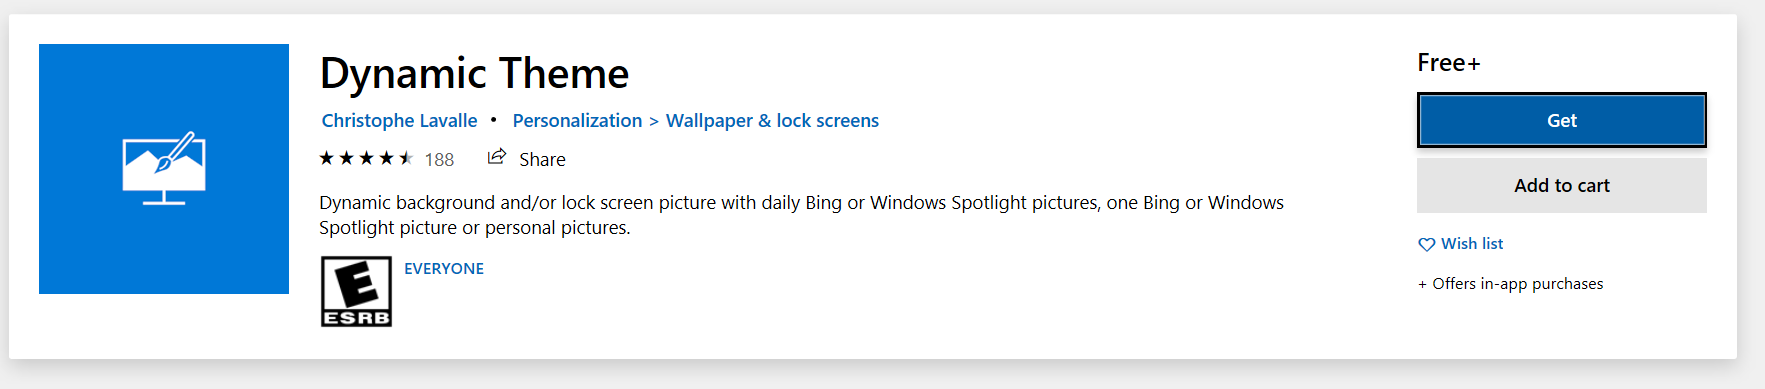Click the heart icon beside Wish list
The height and width of the screenshot is (389, 1765).
1427,244
